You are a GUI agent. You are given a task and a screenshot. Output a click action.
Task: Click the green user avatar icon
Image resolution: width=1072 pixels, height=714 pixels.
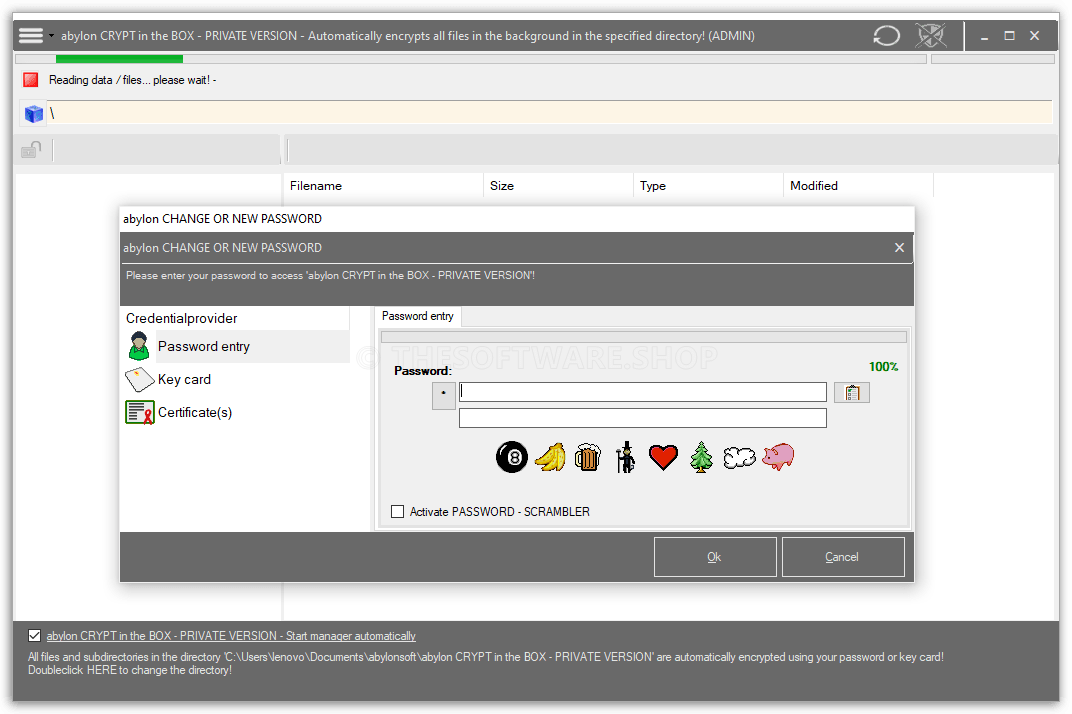pyautogui.click(x=139, y=346)
